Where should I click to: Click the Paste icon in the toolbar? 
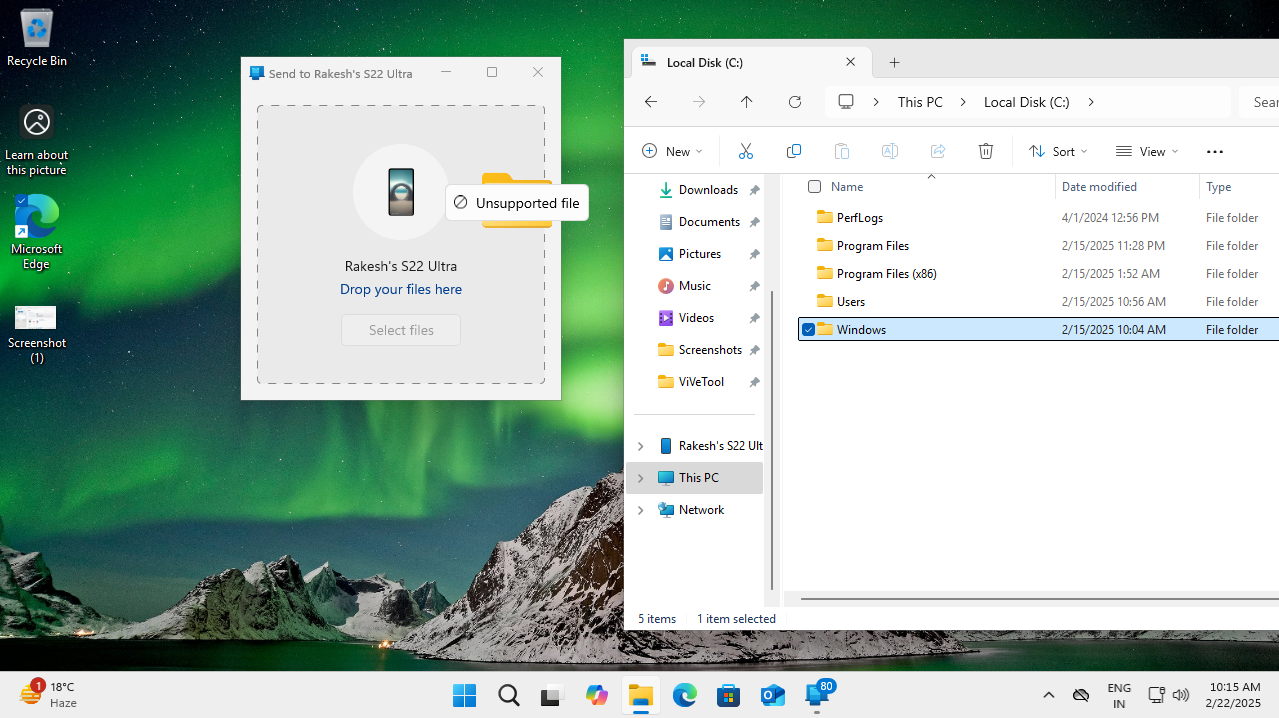pyautogui.click(x=841, y=150)
